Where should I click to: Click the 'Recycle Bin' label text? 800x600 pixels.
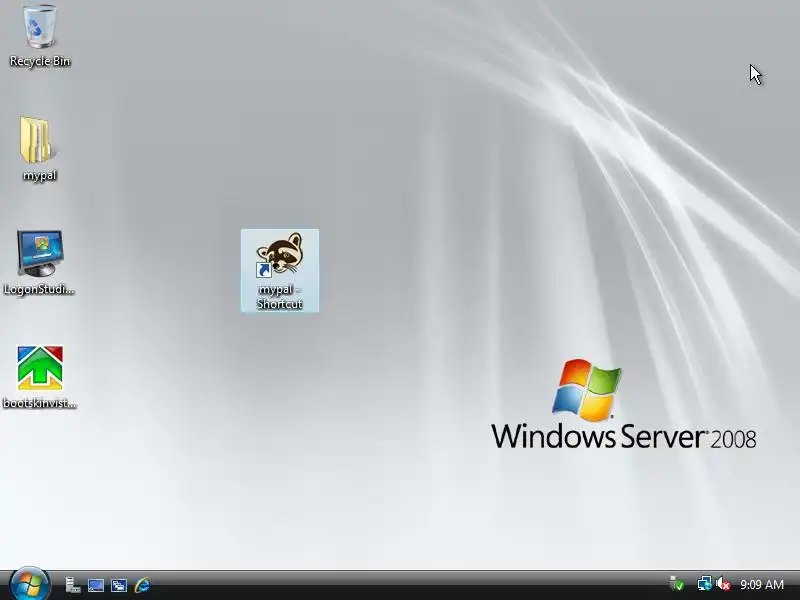pos(40,61)
